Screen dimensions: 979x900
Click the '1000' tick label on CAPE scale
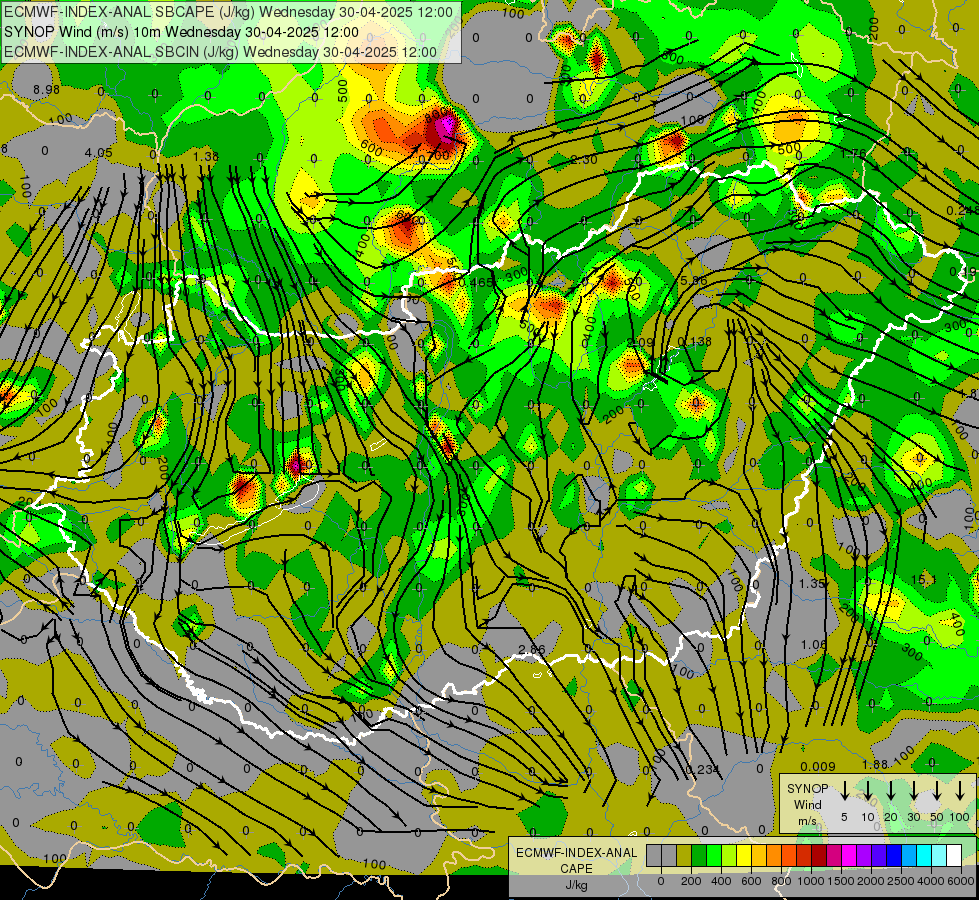(x=811, y=881)
